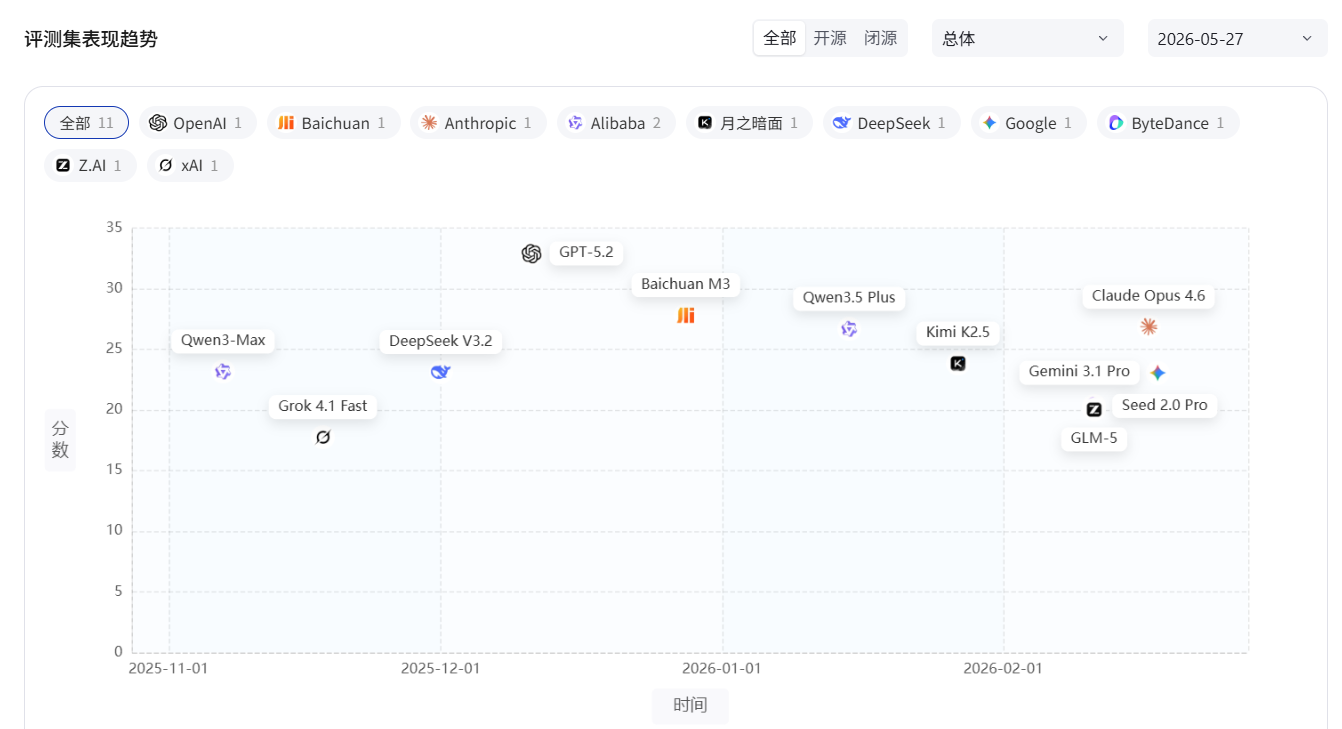Screen dimensions: 1342x729
Task: Filter by Anthropic vendor chip
Action: 478,123
